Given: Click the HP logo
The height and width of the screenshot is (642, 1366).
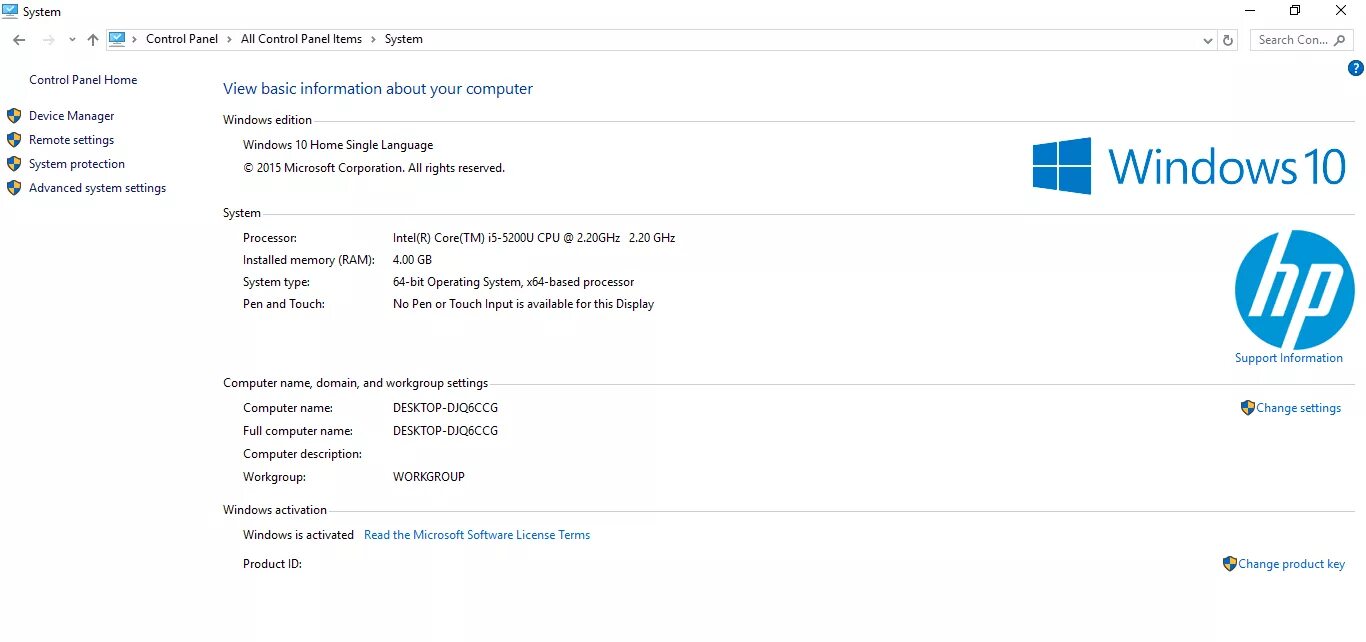Looking at the screenshot, I should (x=1295, y=290).
